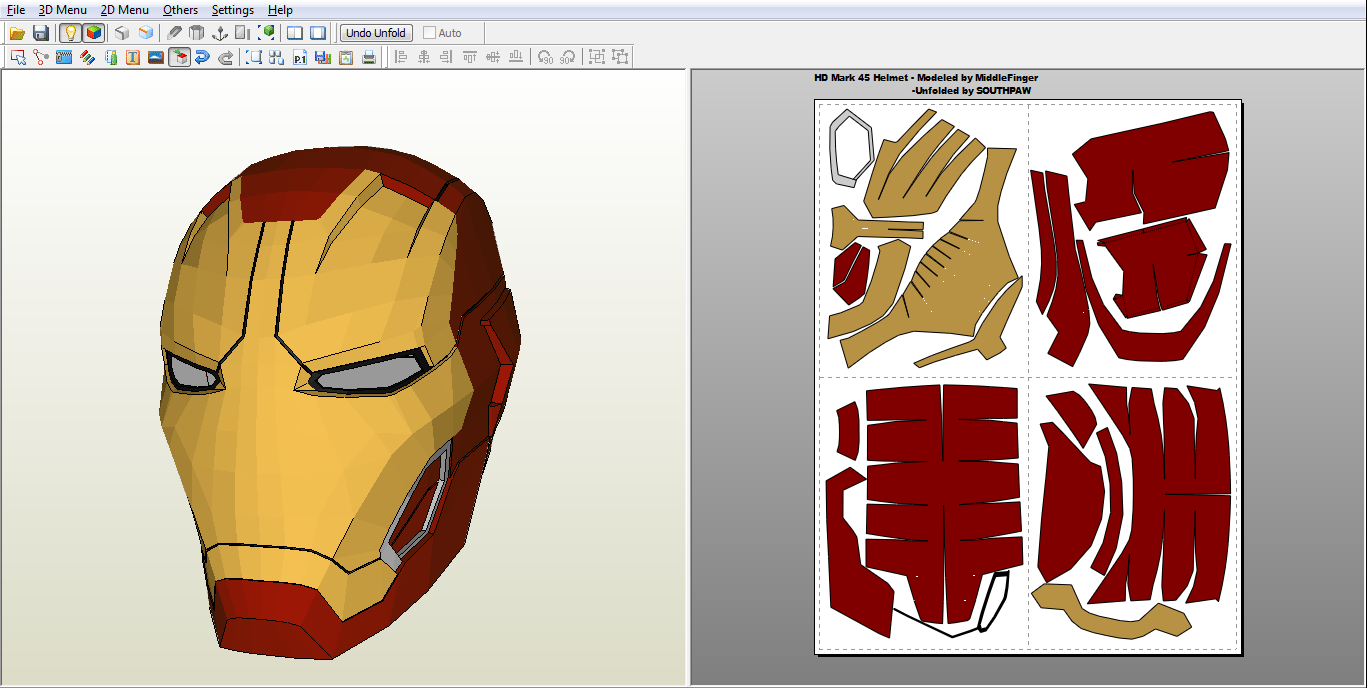Open the Help menu
This screenshot has height=688, width=1367.
click(281, 10)
